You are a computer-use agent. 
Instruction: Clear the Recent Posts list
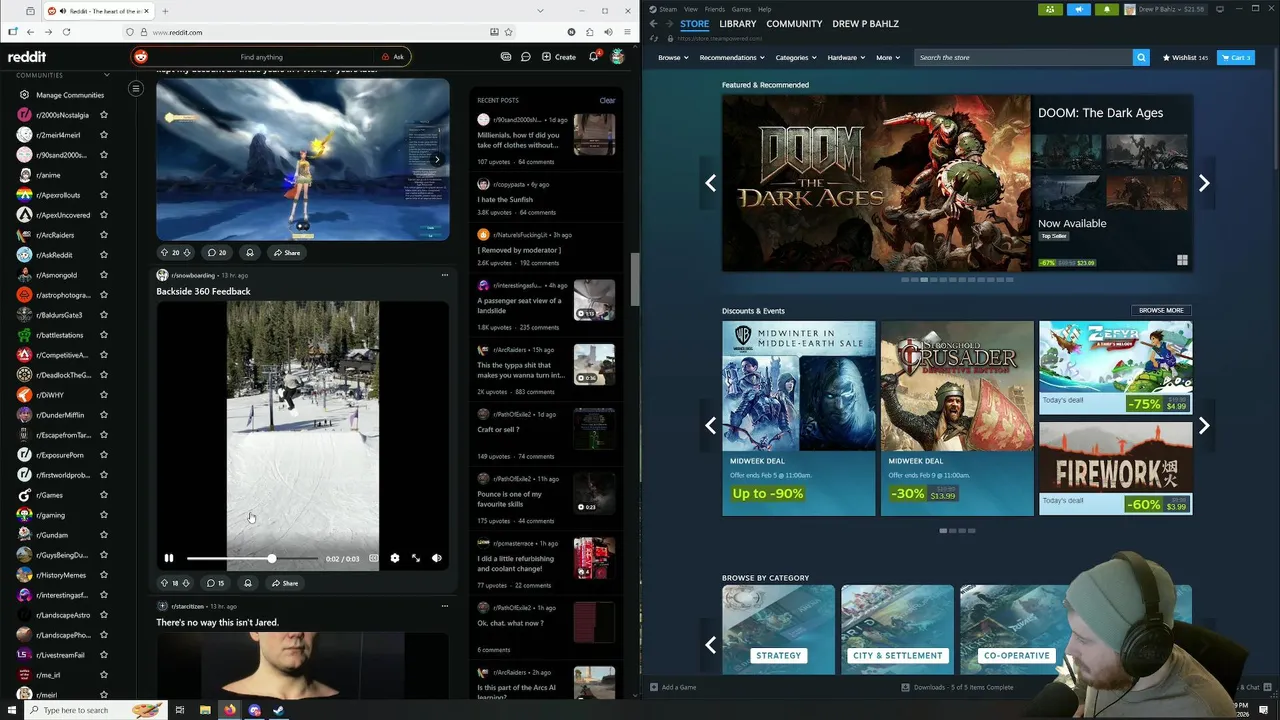pos(607,100)
